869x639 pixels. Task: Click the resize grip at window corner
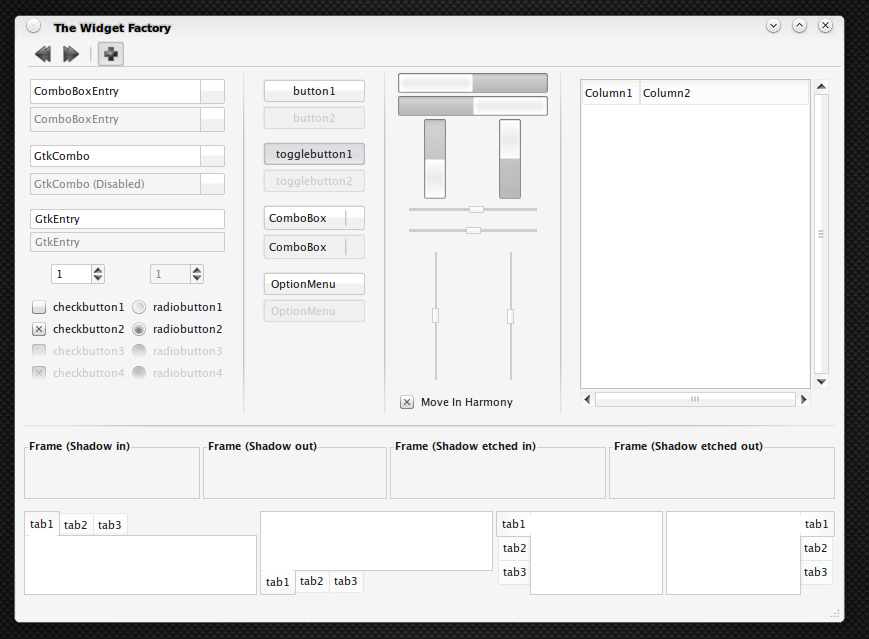[835, 613]
